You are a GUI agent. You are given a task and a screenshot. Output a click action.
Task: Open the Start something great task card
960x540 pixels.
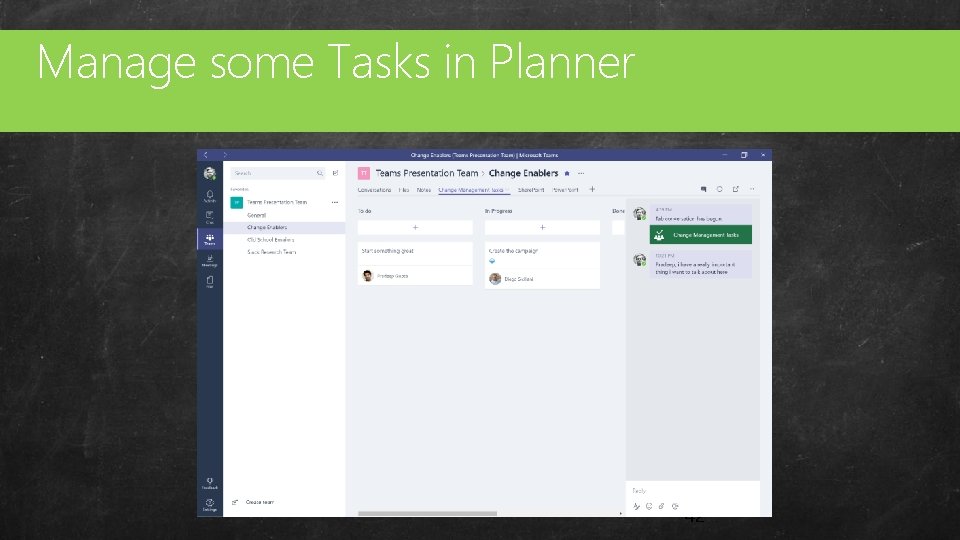coord(415,263)
